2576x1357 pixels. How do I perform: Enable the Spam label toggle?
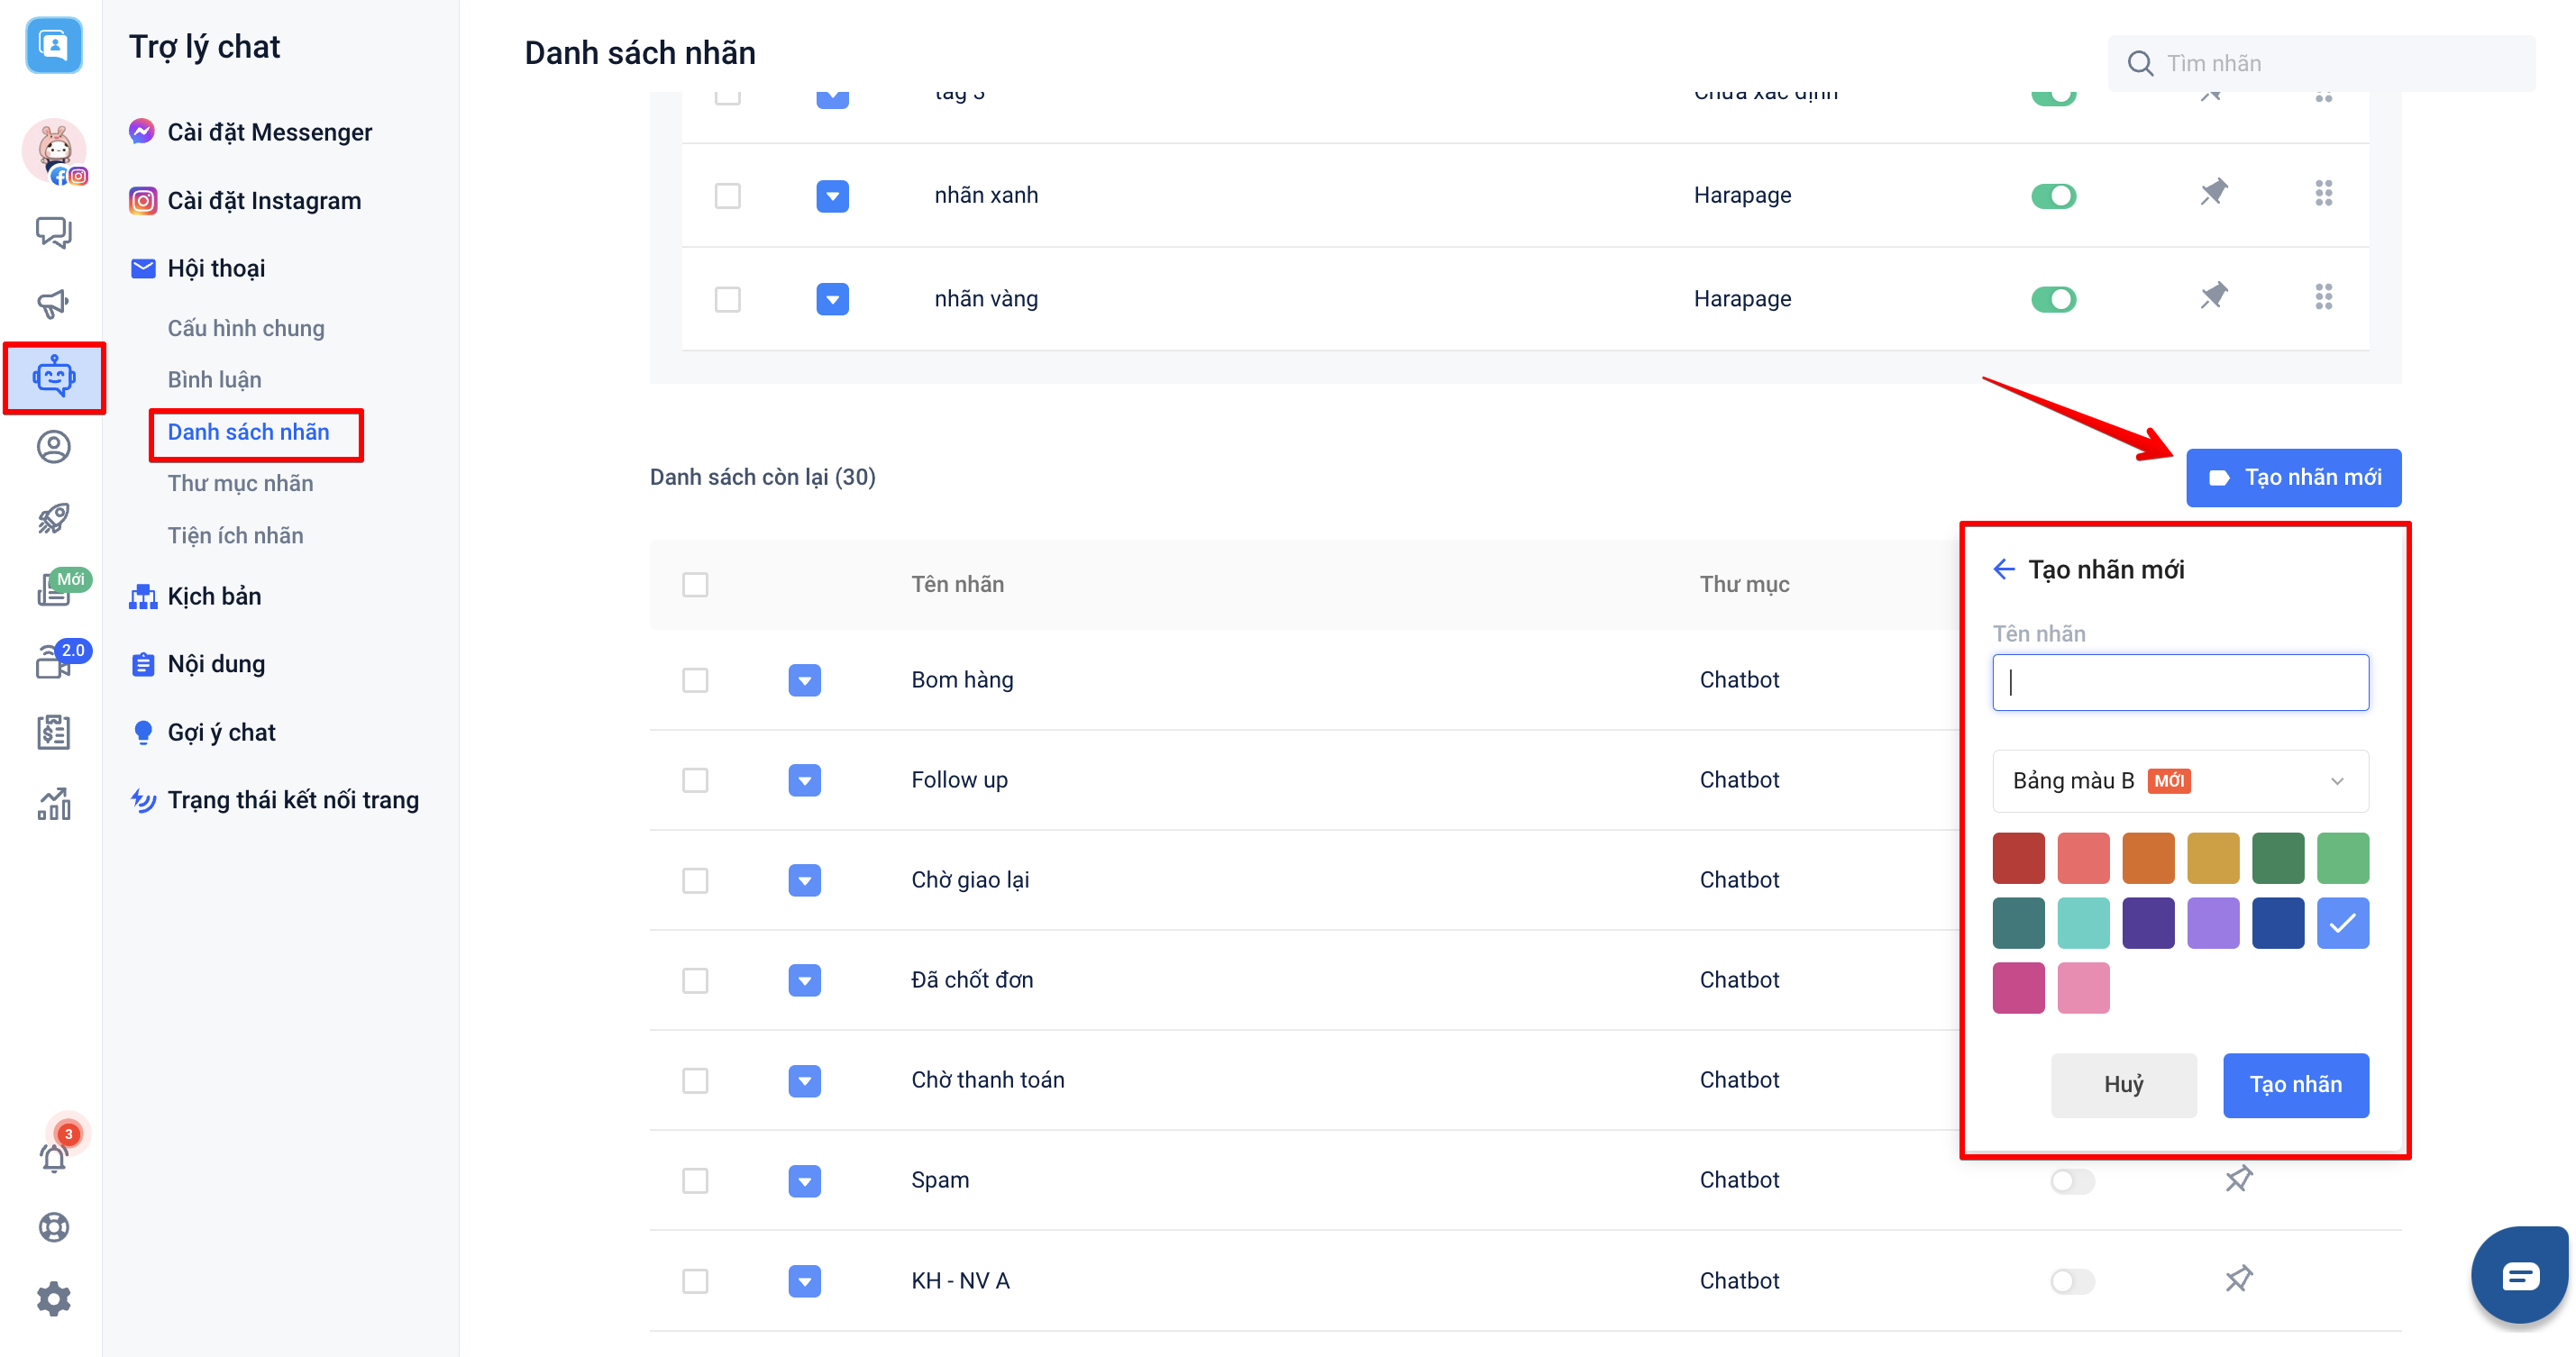pyautogui.click(x=2071, y=1180)
